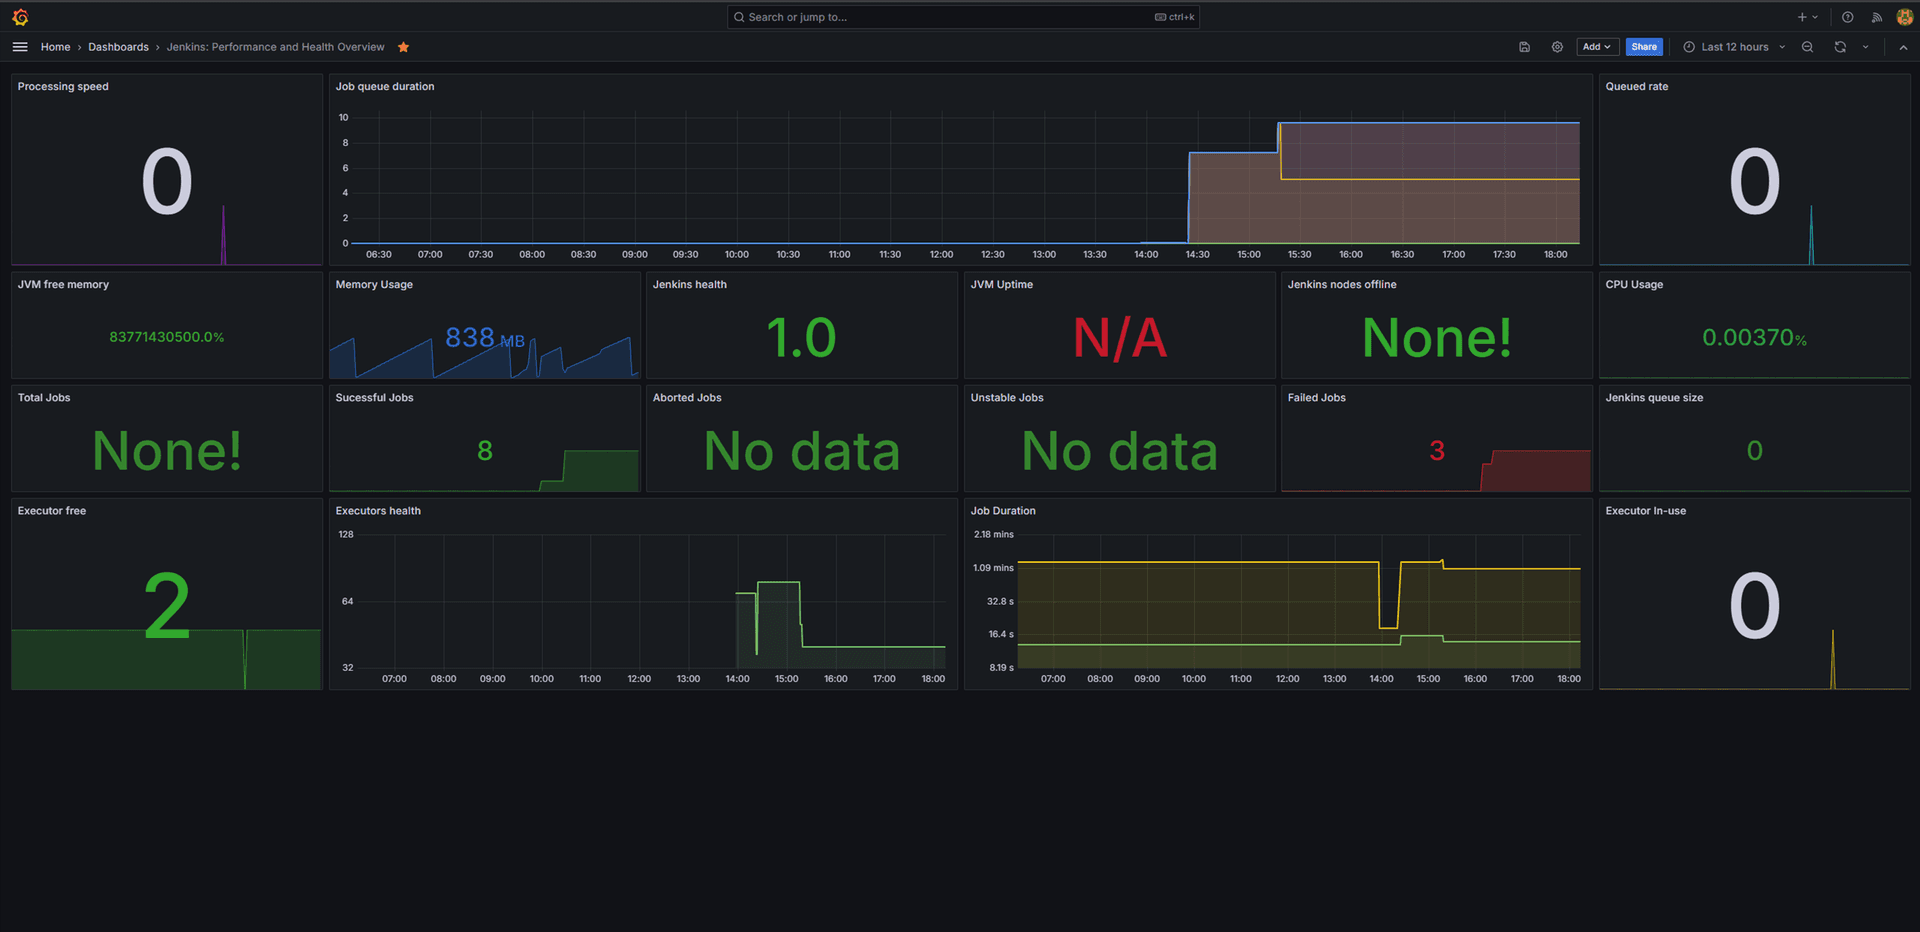Click the ctrl+k shortcut hint
Image resolution: width=1920 pixels, height=932 pixels.
coord(1175,17)
